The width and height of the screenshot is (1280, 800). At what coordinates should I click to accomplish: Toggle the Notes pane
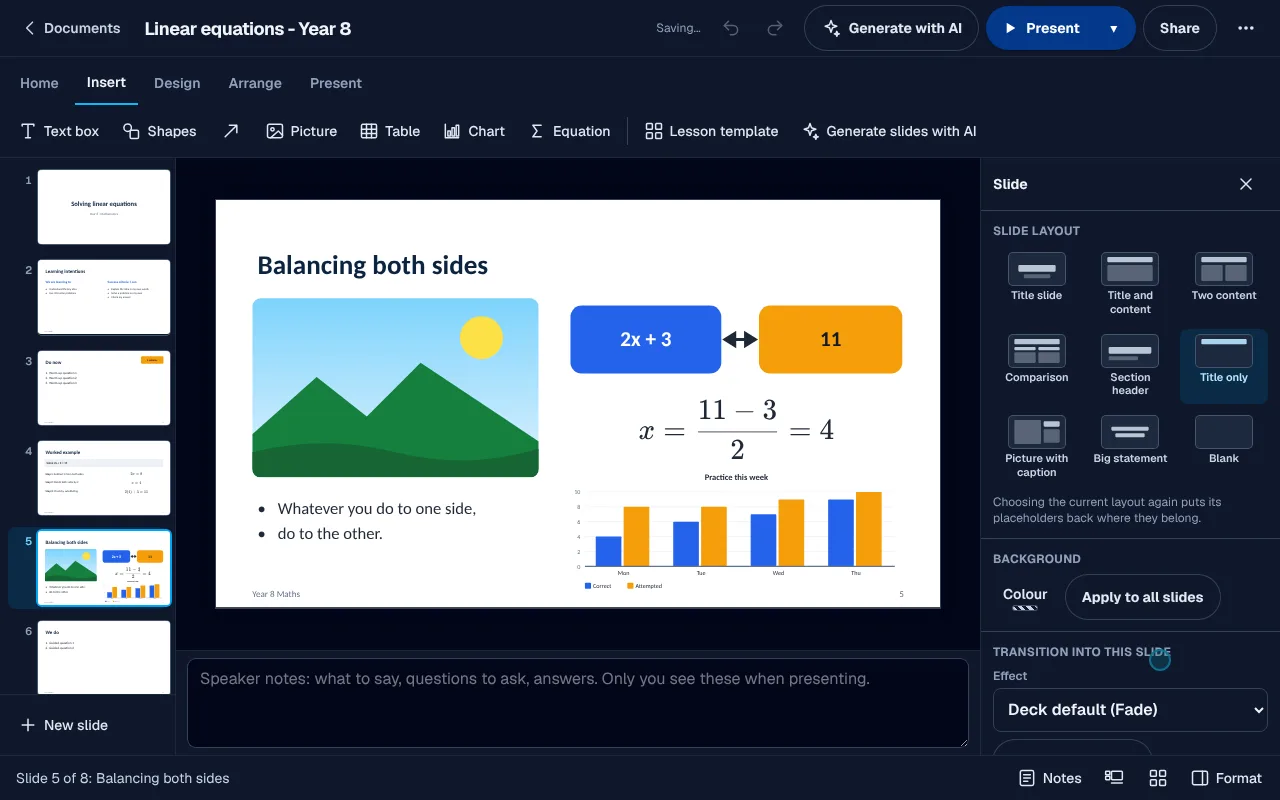[1050, 778]
